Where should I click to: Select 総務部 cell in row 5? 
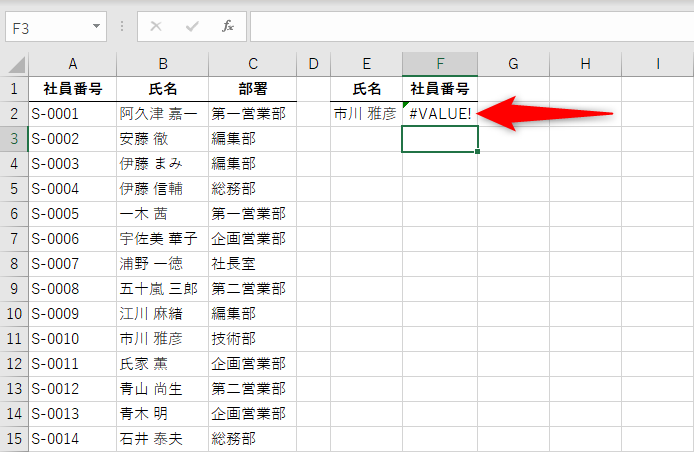click(252, 189)
